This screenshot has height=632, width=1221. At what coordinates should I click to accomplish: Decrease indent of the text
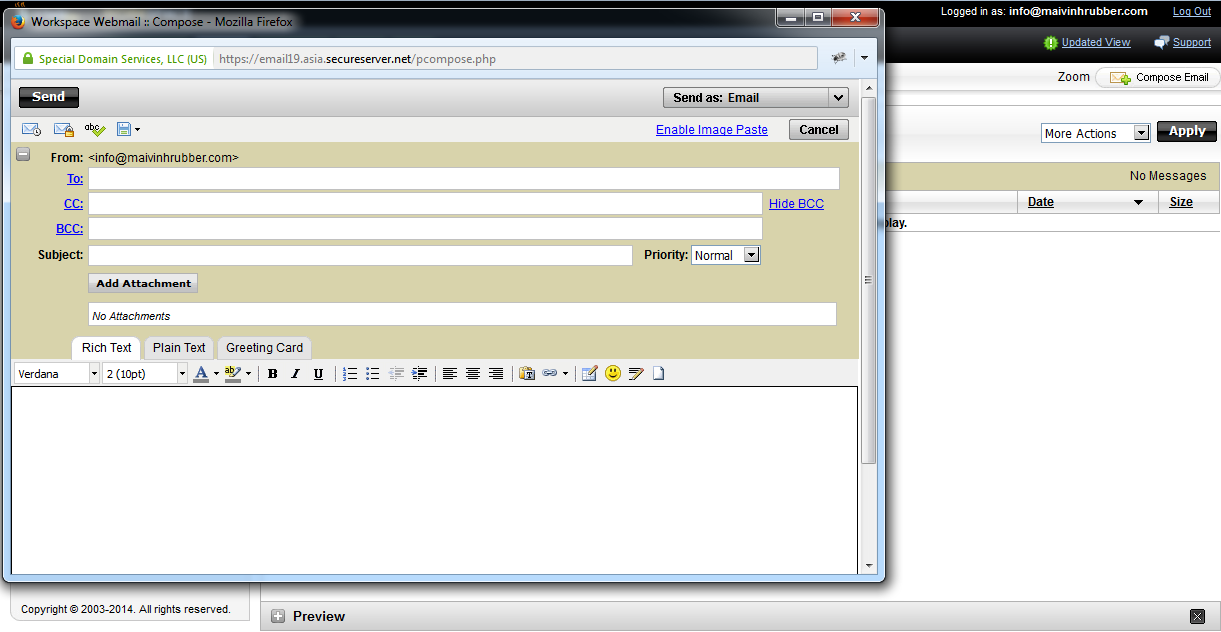pos(396,374)
